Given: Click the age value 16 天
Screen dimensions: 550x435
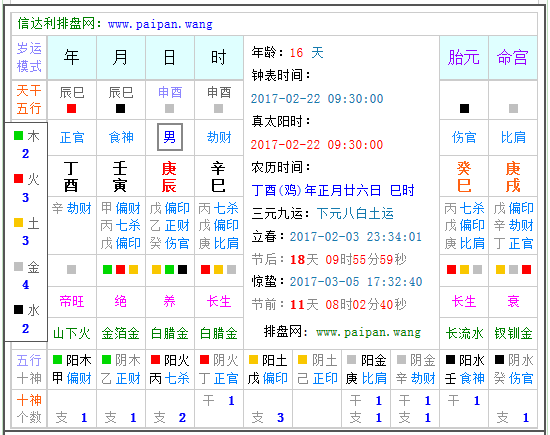Looking at the screenshot, I should [x=306, y=53].
